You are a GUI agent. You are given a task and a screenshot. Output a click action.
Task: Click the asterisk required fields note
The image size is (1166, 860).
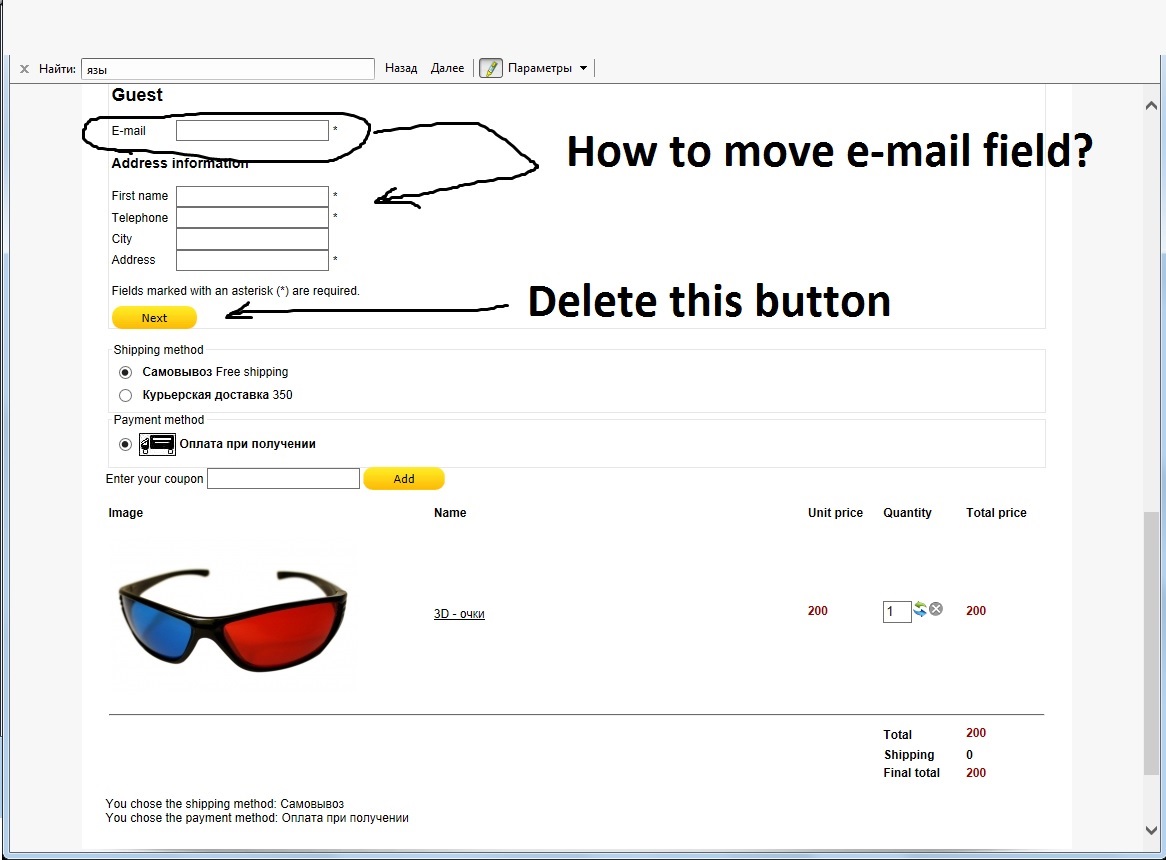236,291
